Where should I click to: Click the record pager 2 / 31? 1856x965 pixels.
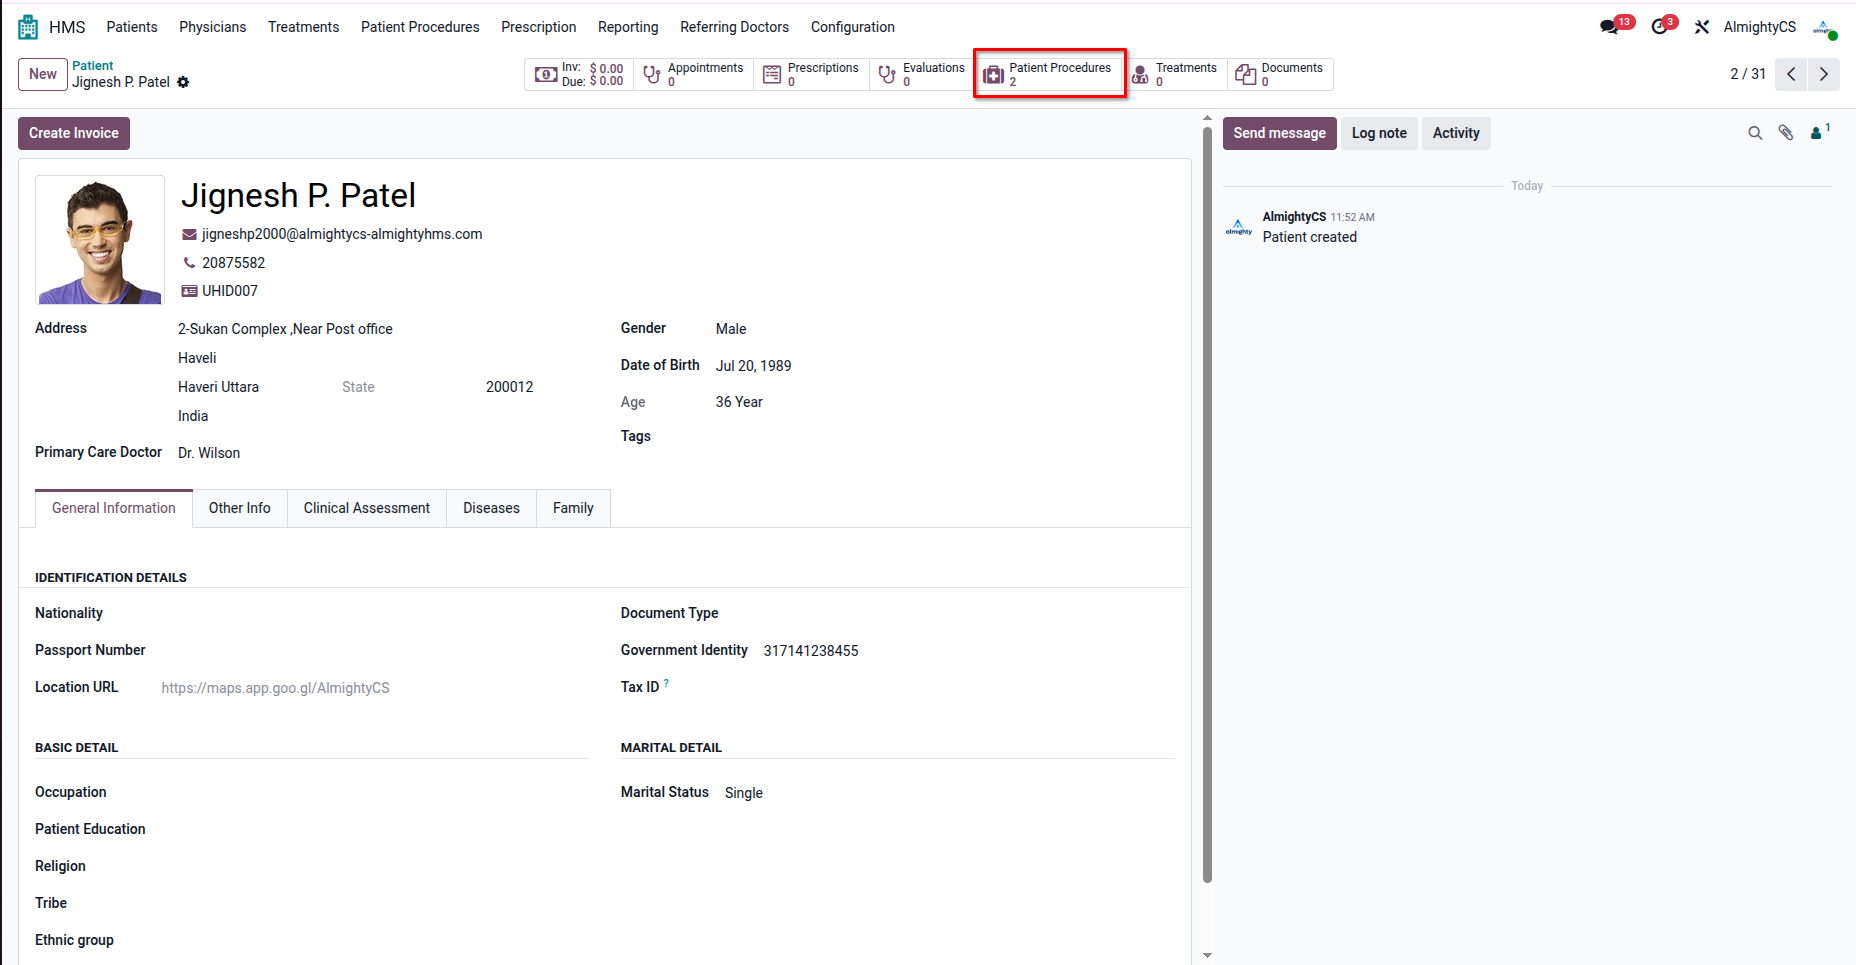pos(1748,74)
